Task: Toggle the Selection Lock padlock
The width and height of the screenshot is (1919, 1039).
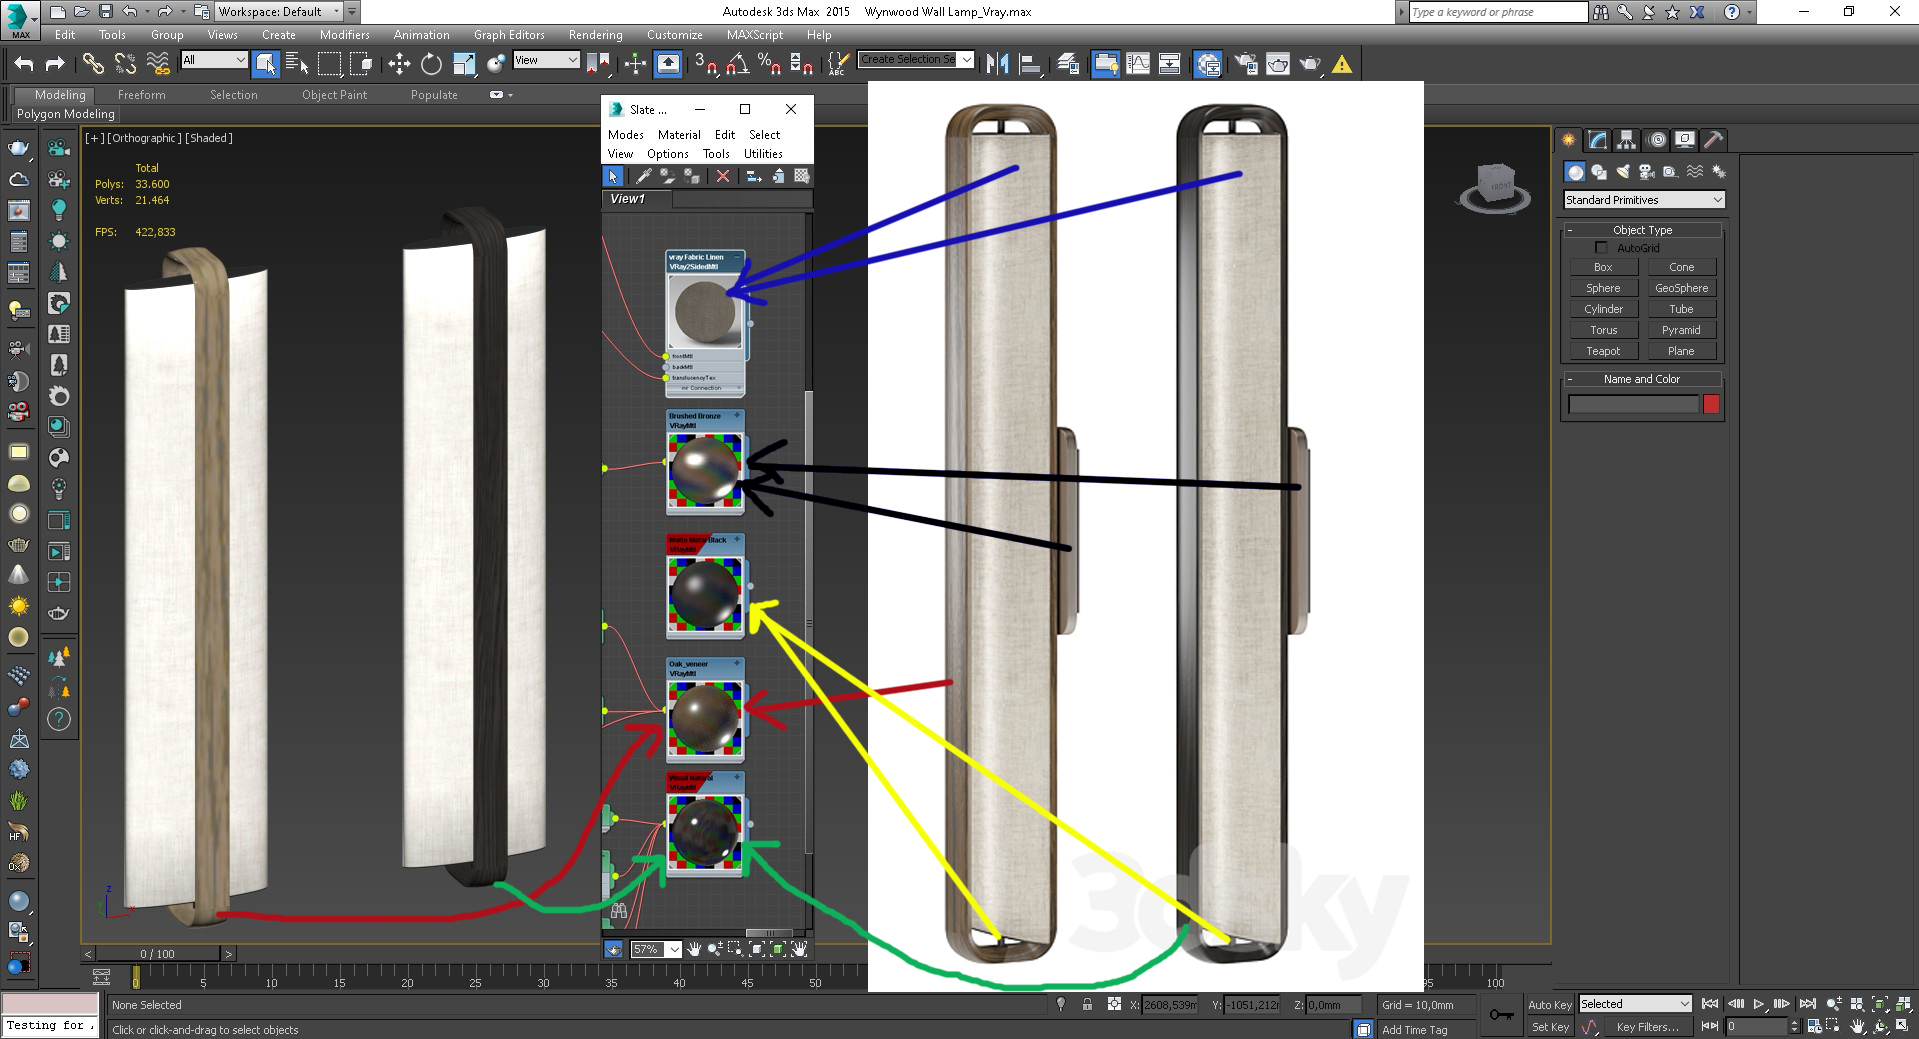Action: click(x=1087, y=1005)
